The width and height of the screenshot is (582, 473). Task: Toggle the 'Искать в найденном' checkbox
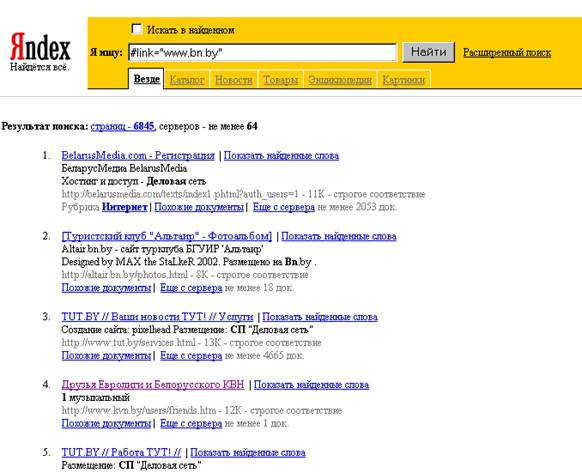click(x=137, y=29)
